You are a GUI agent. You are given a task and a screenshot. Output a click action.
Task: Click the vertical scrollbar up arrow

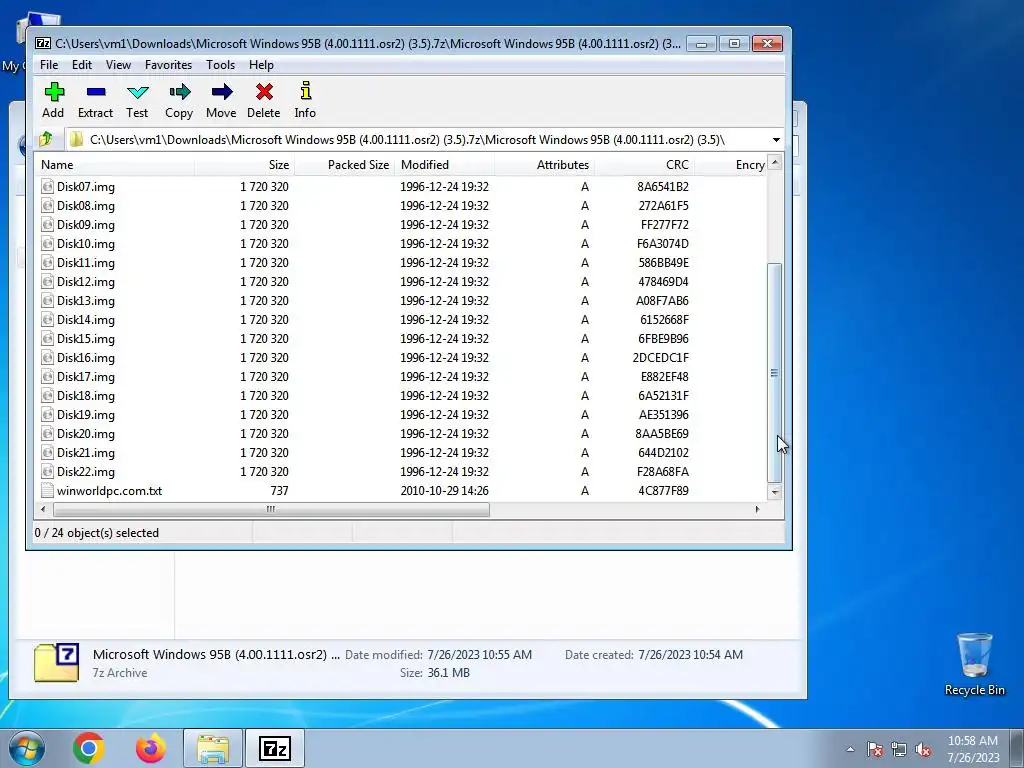(775, 161)
